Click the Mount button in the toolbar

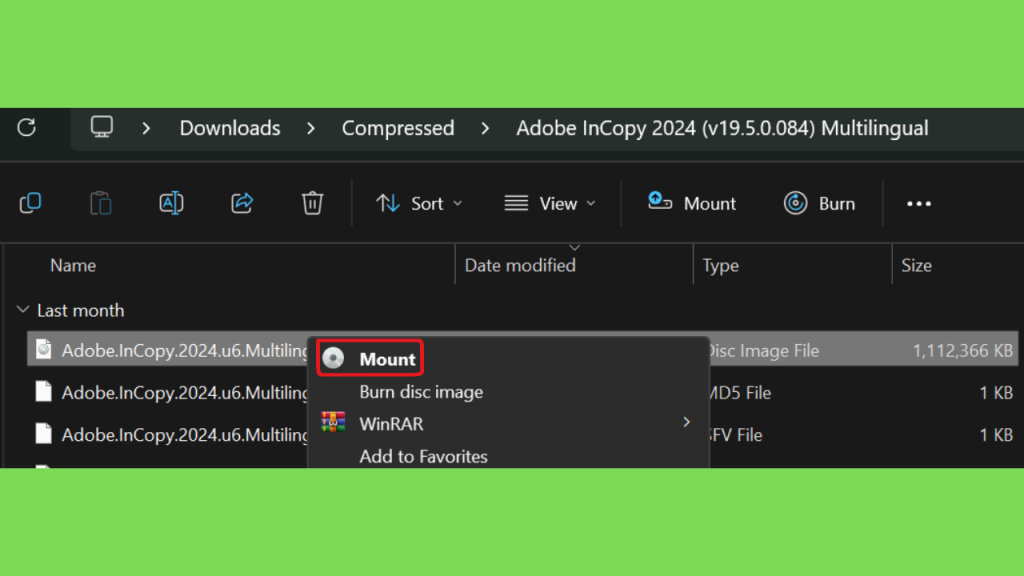coord(692,204)
